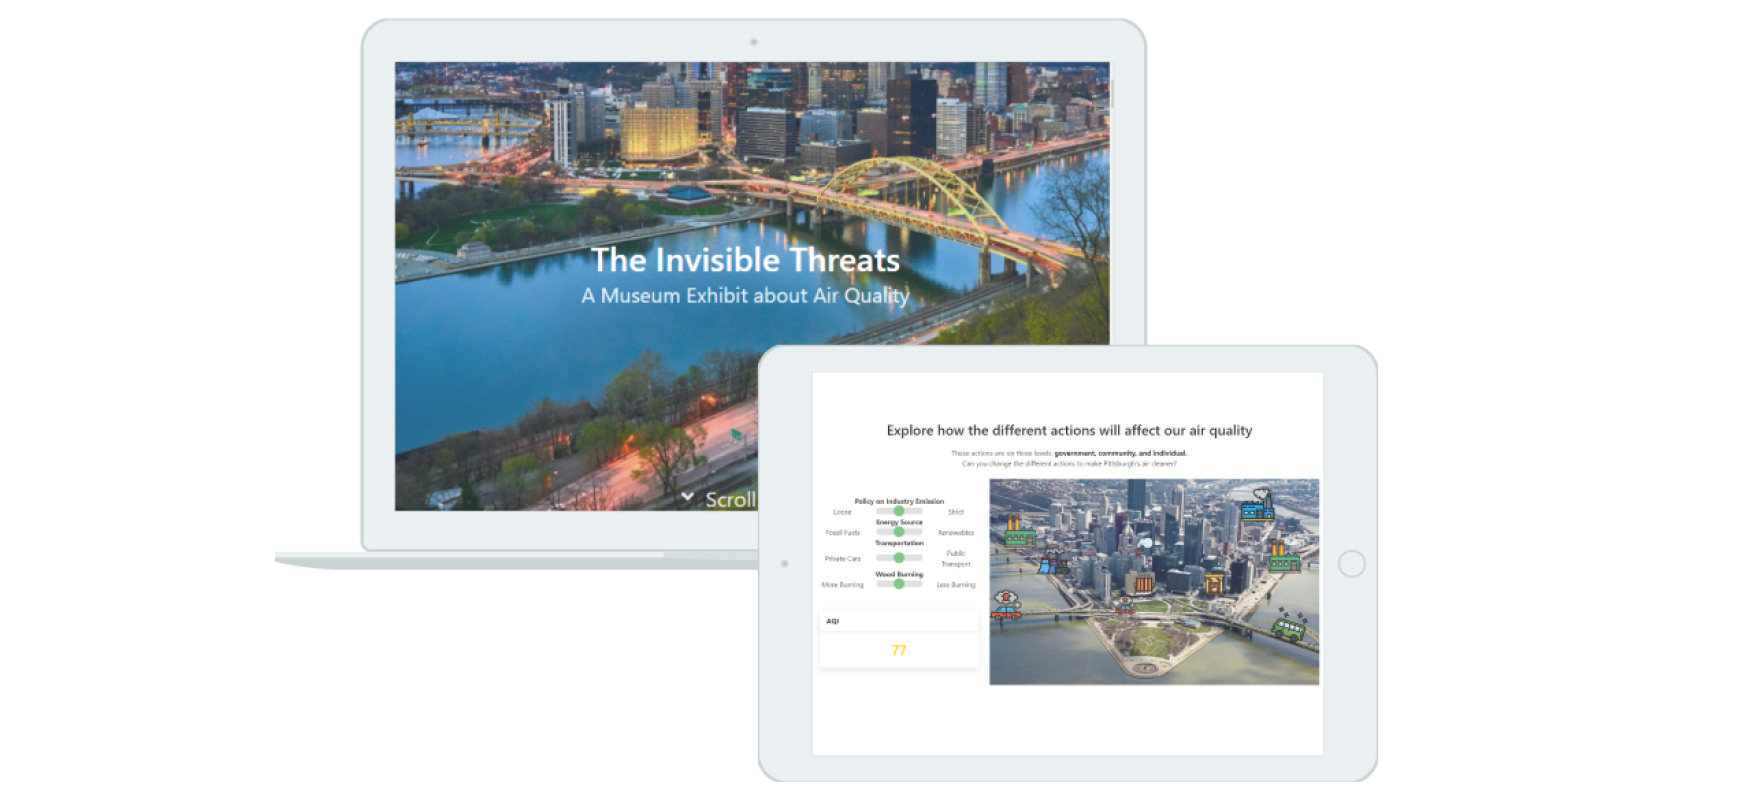This screenshot has height=800, width=1760.
Task: Click the 'Wood Burning' slider heading
Action: [899, 575]
